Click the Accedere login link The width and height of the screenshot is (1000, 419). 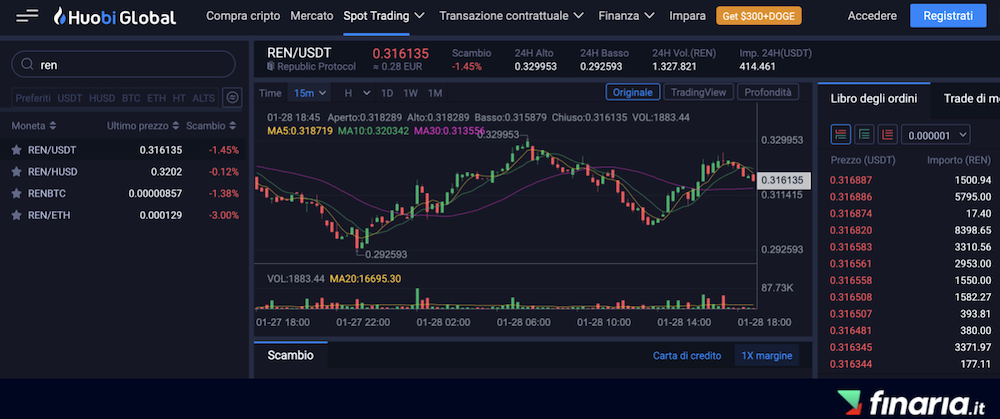pos(872,16)
